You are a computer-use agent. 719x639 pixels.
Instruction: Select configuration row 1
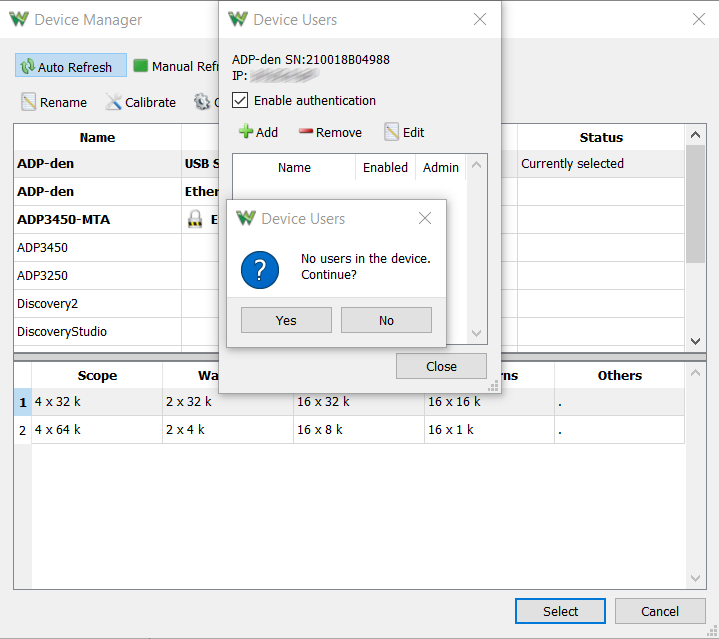22,402
